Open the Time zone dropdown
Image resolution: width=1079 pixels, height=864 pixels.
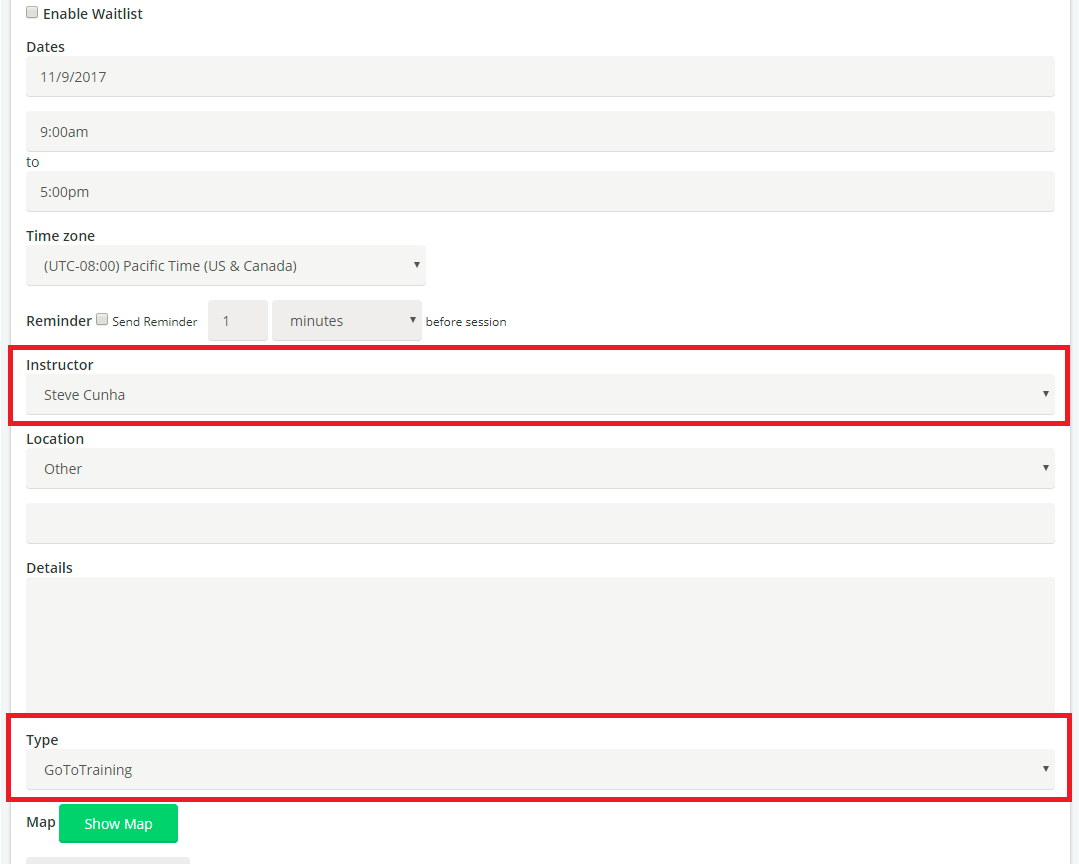226,266
